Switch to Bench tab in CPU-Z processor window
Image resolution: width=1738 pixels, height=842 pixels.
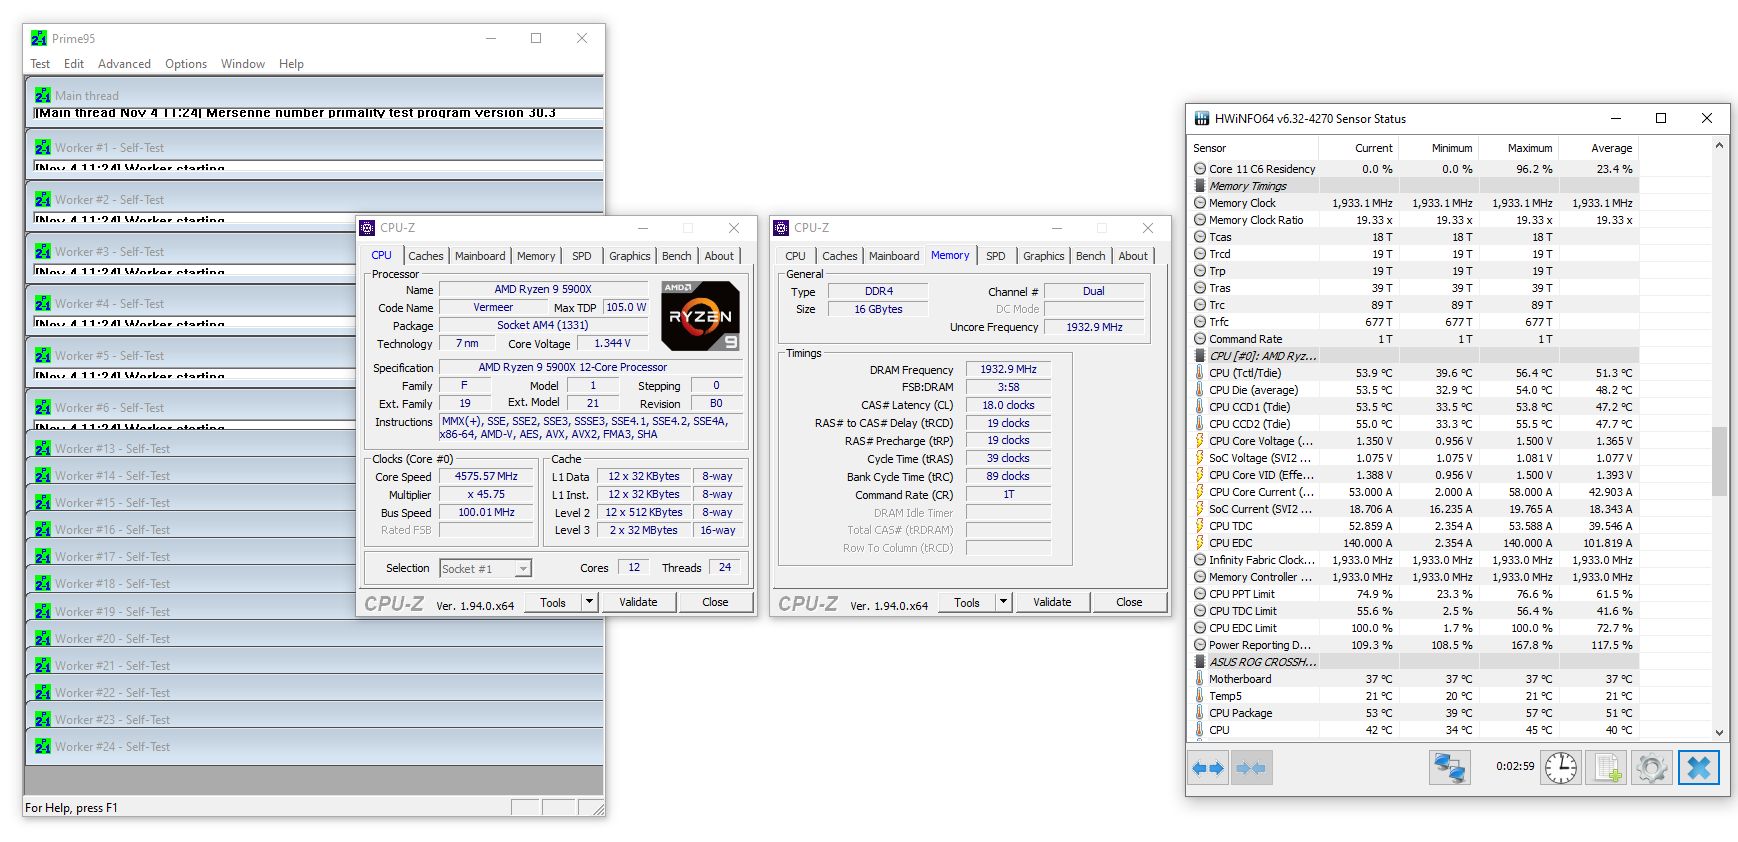(x=676, y=256)
